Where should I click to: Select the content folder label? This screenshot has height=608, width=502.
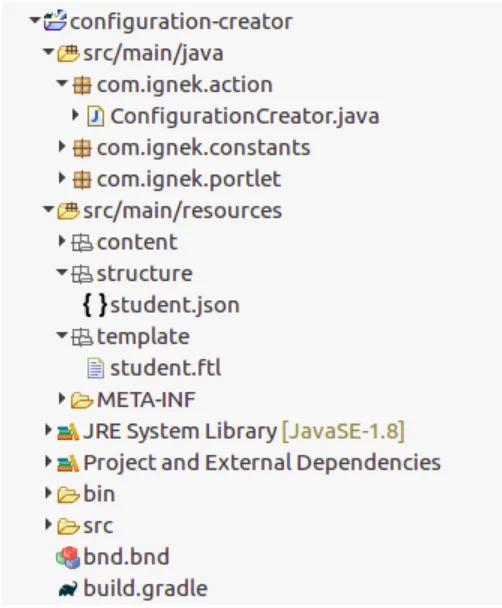pyautogui.click(x=137, y=242)
